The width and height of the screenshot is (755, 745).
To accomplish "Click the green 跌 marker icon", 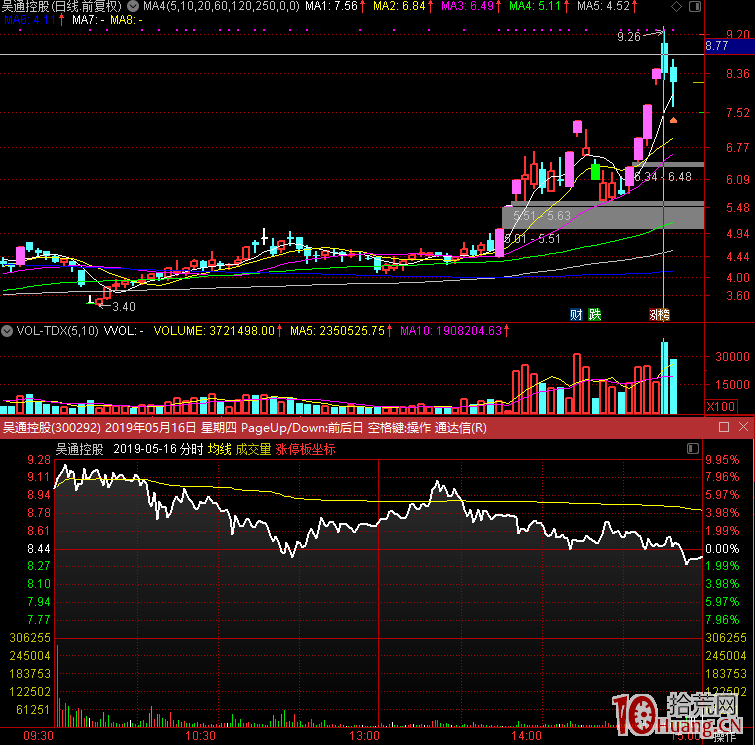I will tap(595, 314).
